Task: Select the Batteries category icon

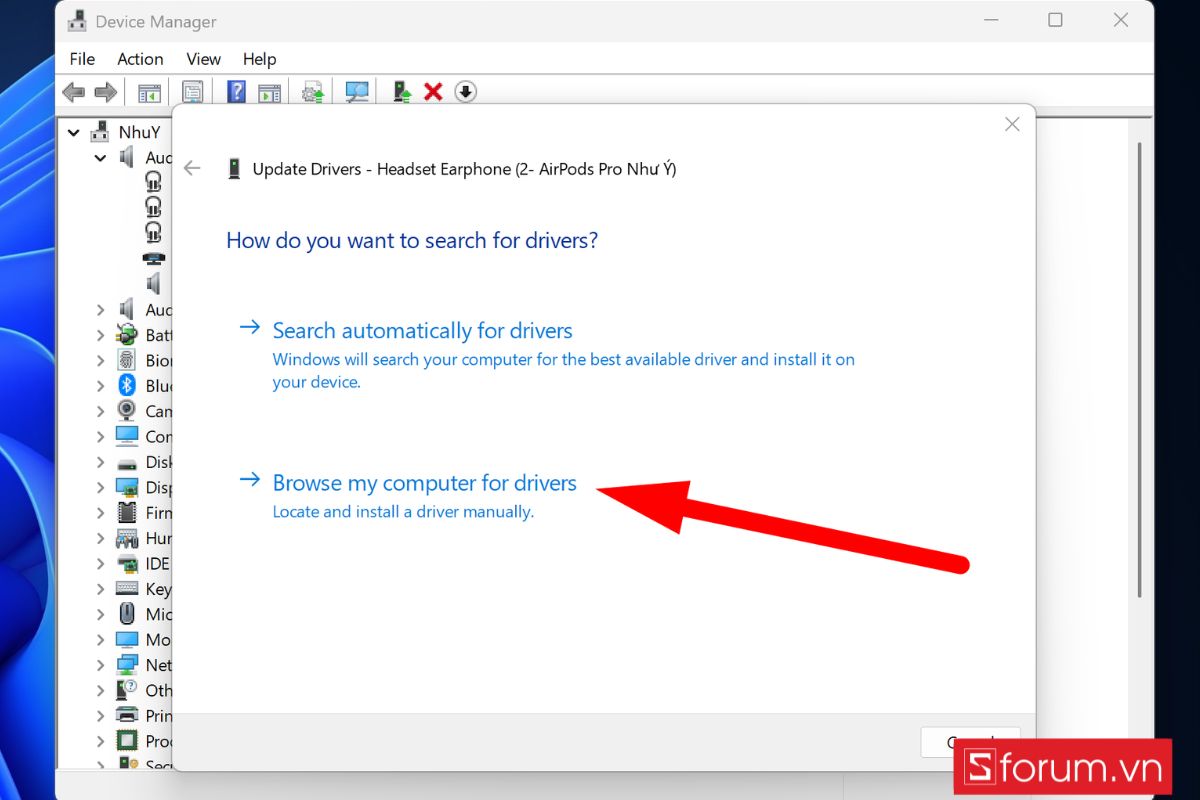Action: [x=127, y=335]
